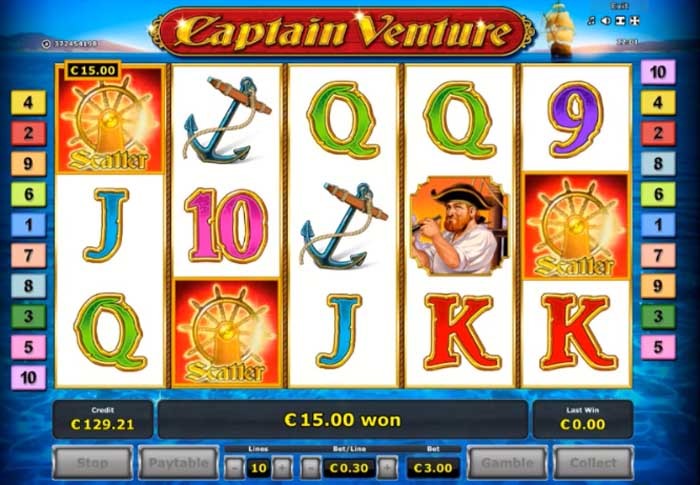
Task: Raise Bet/Line with the plus button
Action: point(387,468)
